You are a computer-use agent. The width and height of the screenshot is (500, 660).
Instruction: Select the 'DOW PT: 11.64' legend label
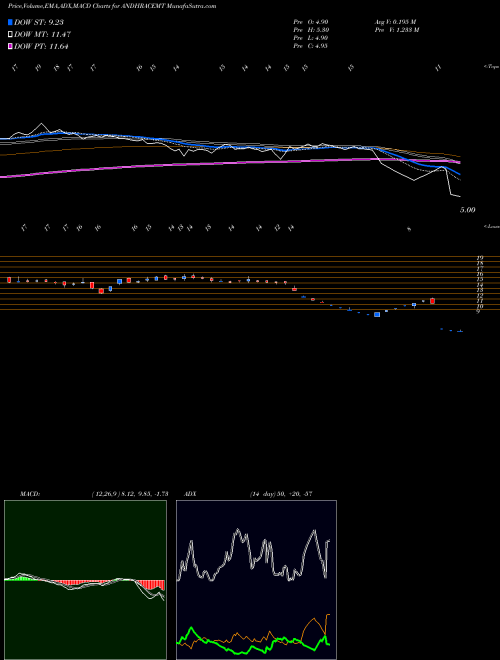pyautogui.click(x=41, y=46)
